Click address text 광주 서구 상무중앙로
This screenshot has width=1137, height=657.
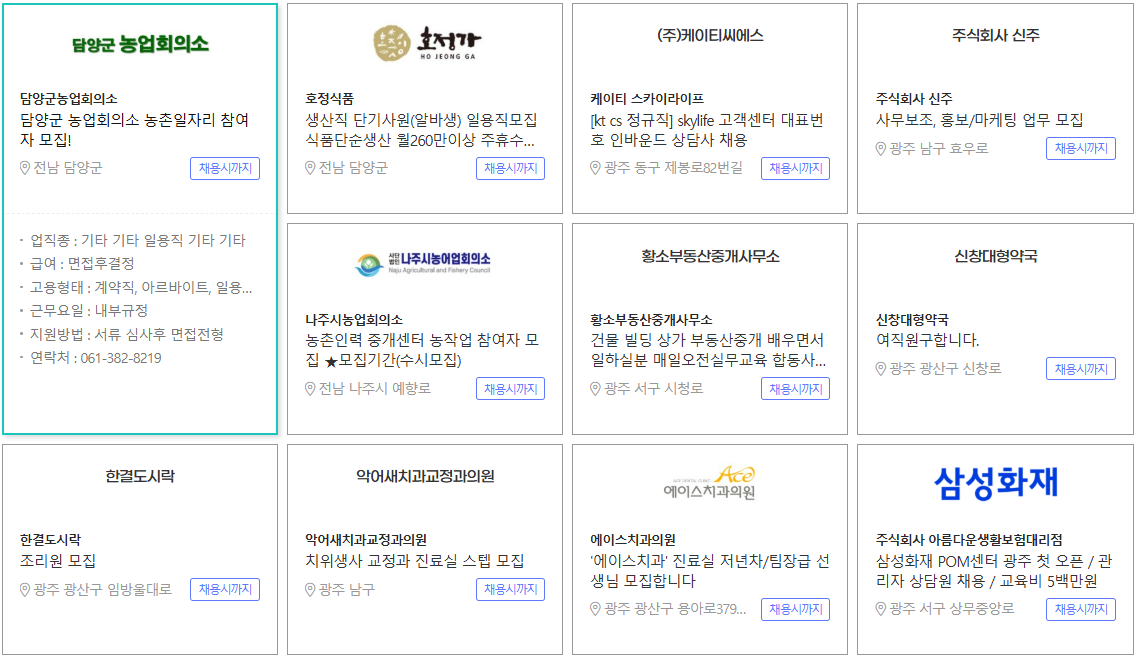952,610
